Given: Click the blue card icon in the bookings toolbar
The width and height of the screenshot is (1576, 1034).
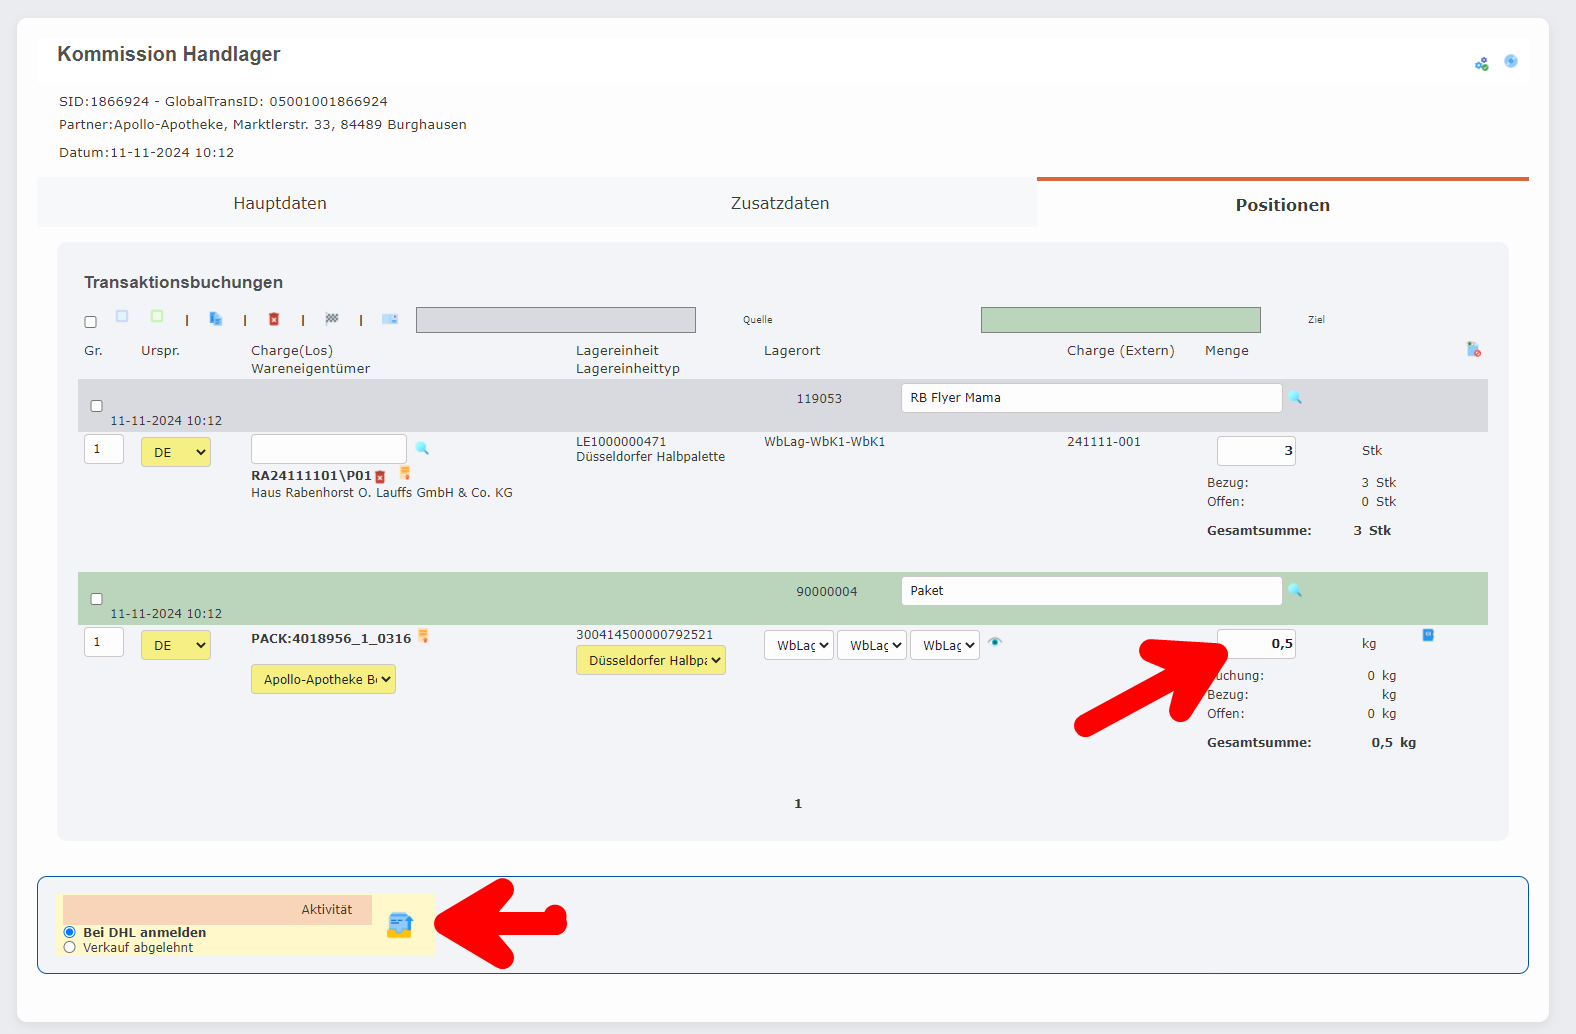Looking at the screenshot, I should tap(390, 319).
